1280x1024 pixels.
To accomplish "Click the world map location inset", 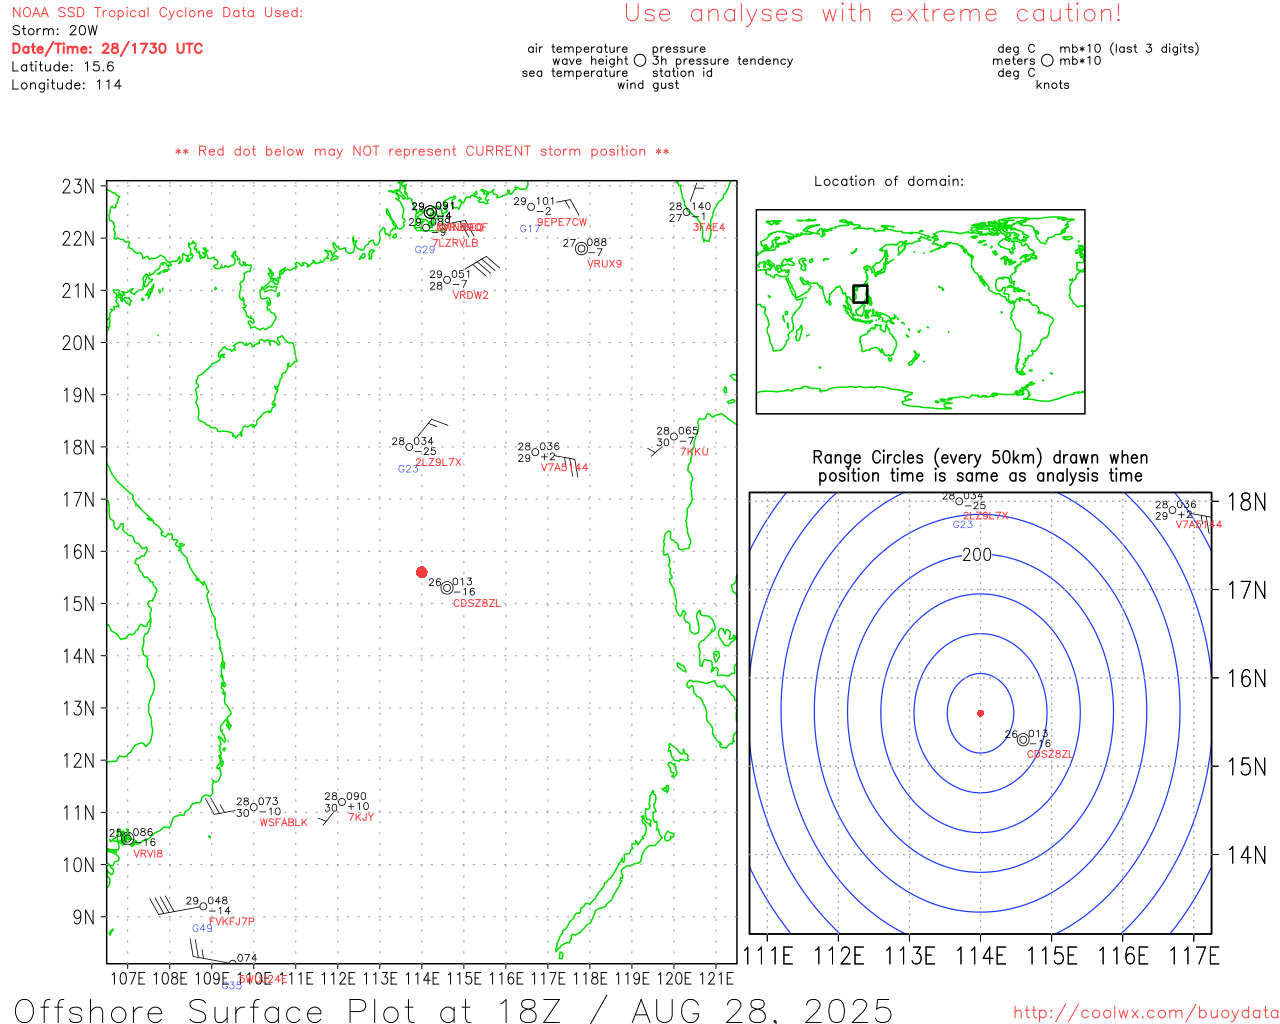I will [x=920, y=311].
